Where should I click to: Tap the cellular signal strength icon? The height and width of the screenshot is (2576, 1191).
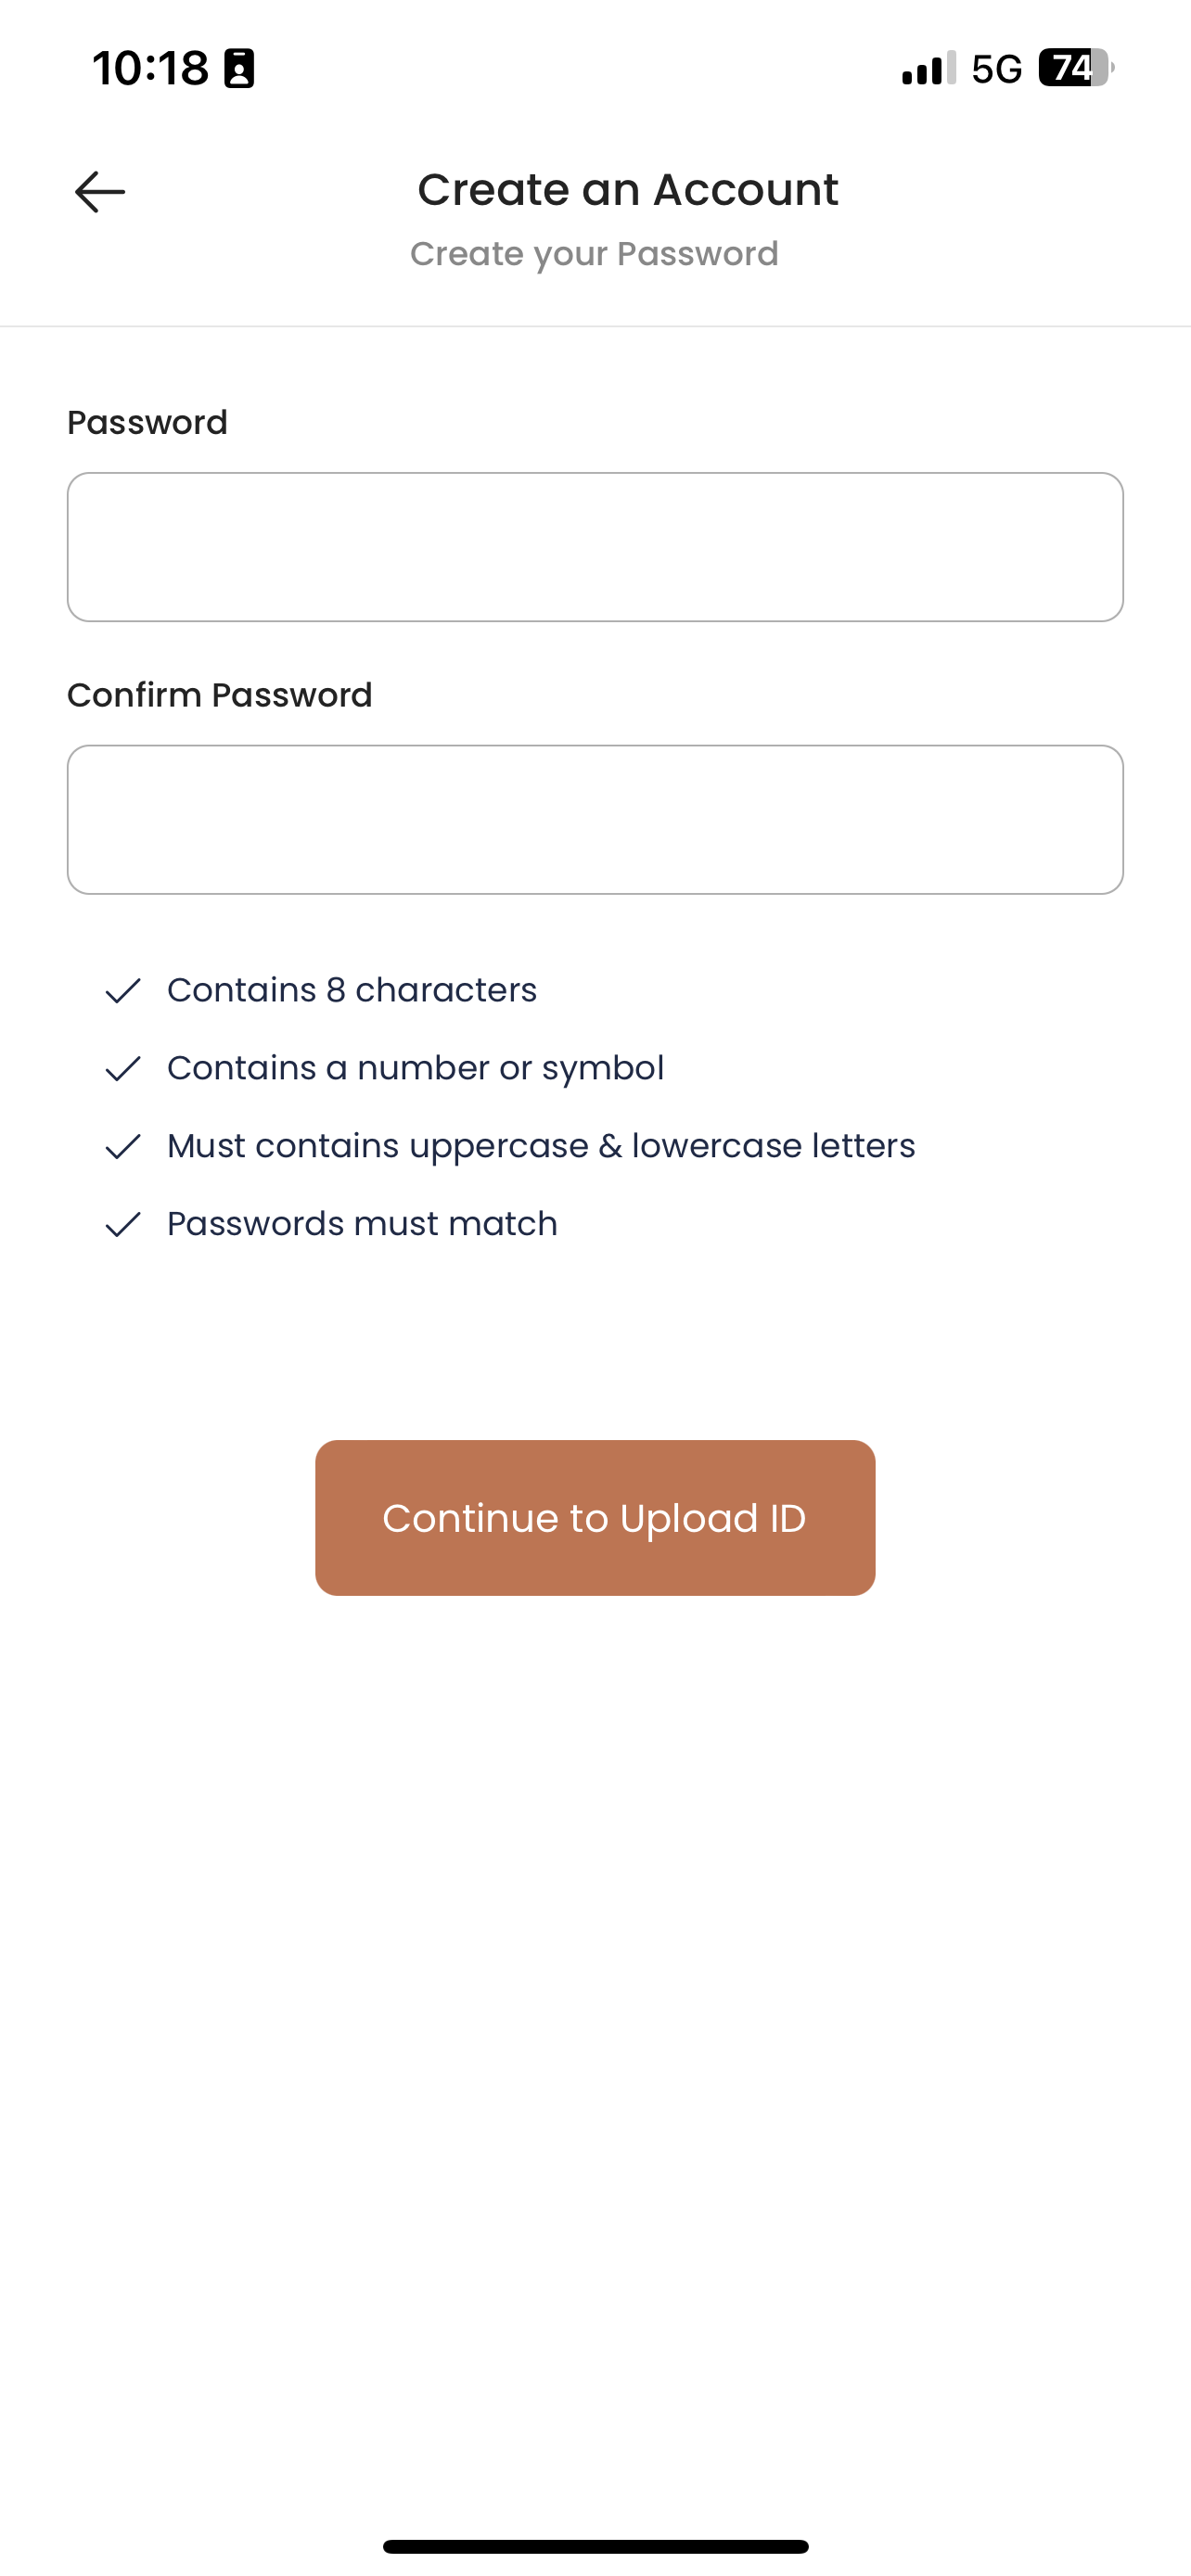928,69
